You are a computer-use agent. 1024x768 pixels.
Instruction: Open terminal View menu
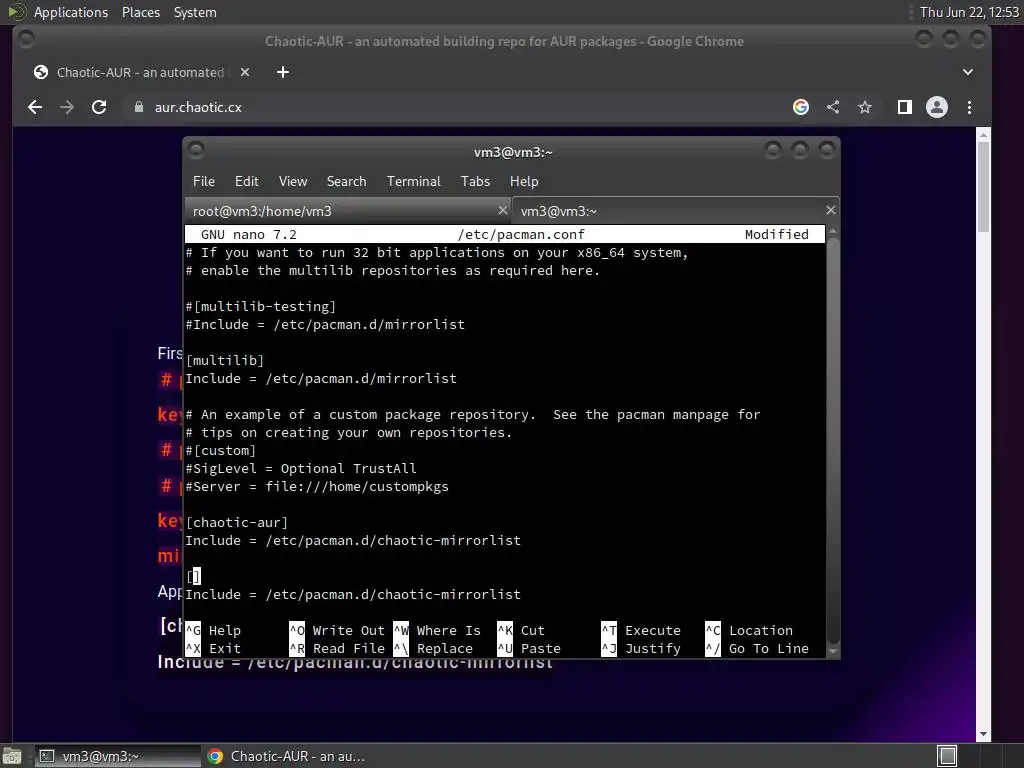coord(293,181)
